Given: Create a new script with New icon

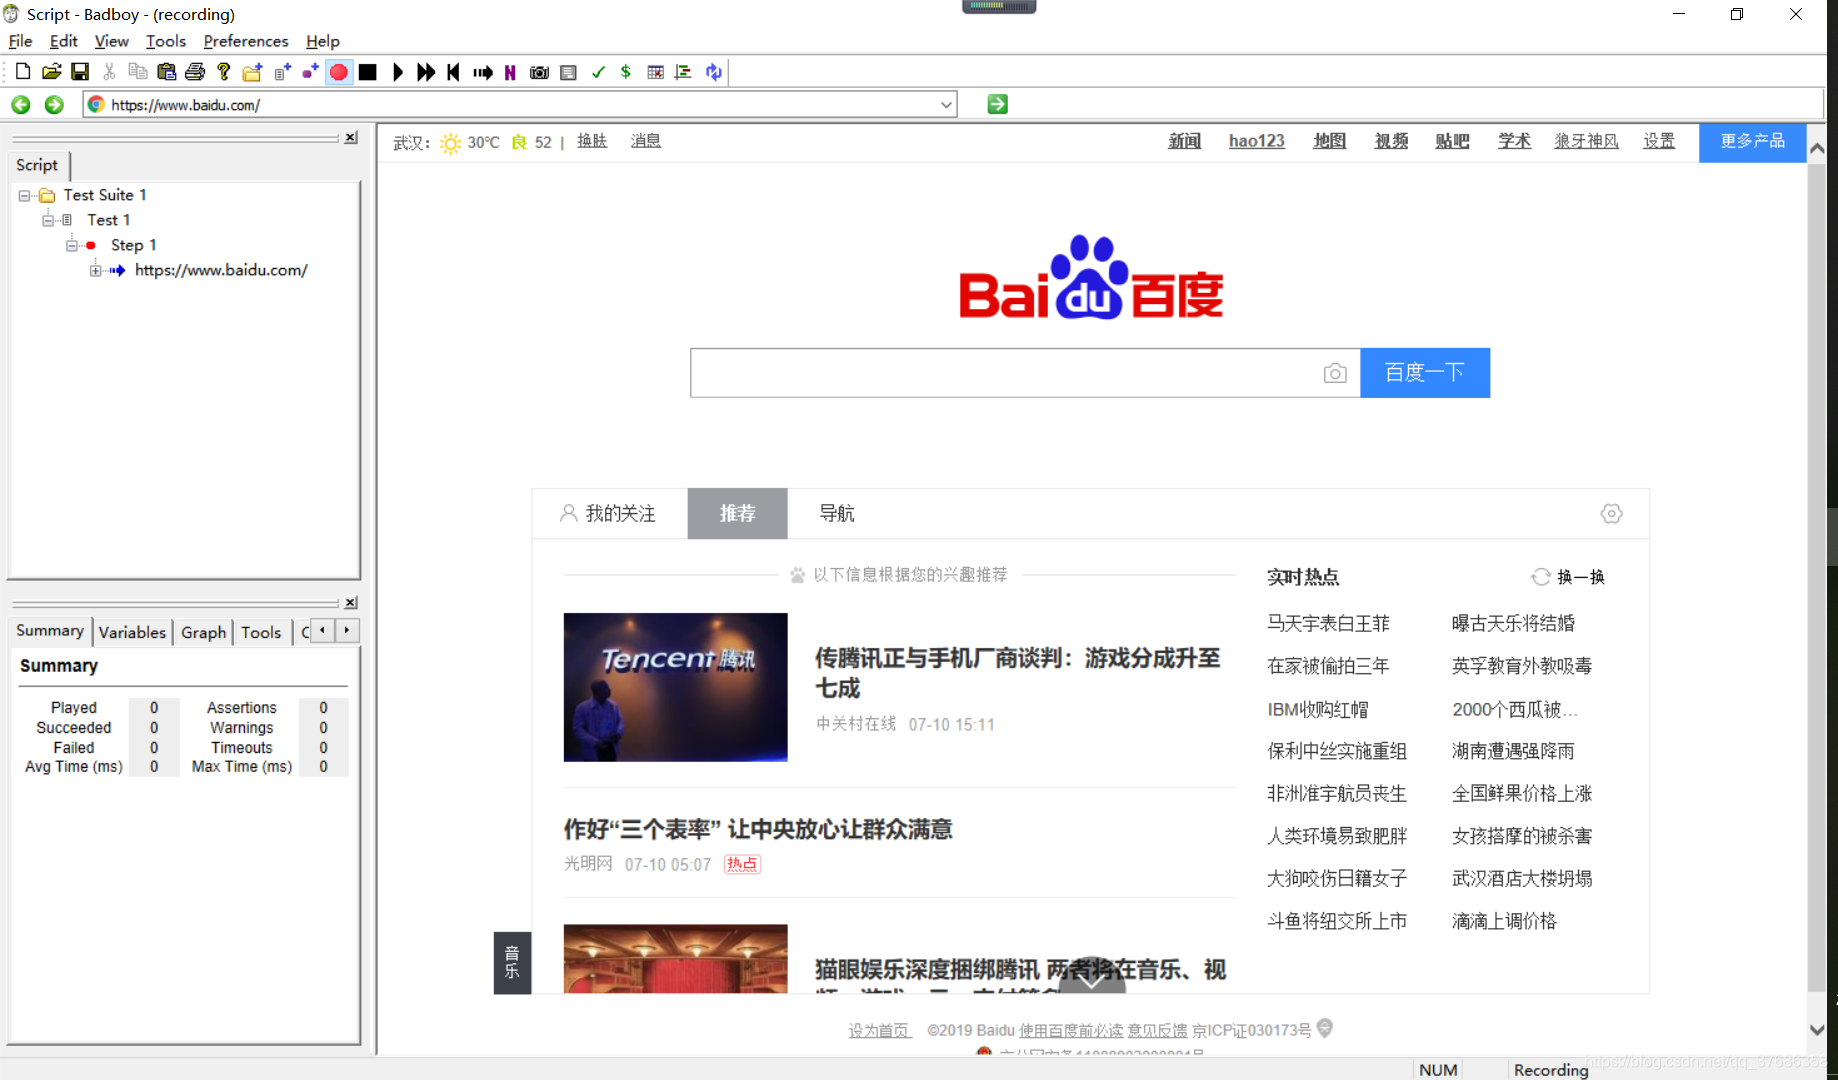Looking at the screenshot, I should (x=22, y=72).
